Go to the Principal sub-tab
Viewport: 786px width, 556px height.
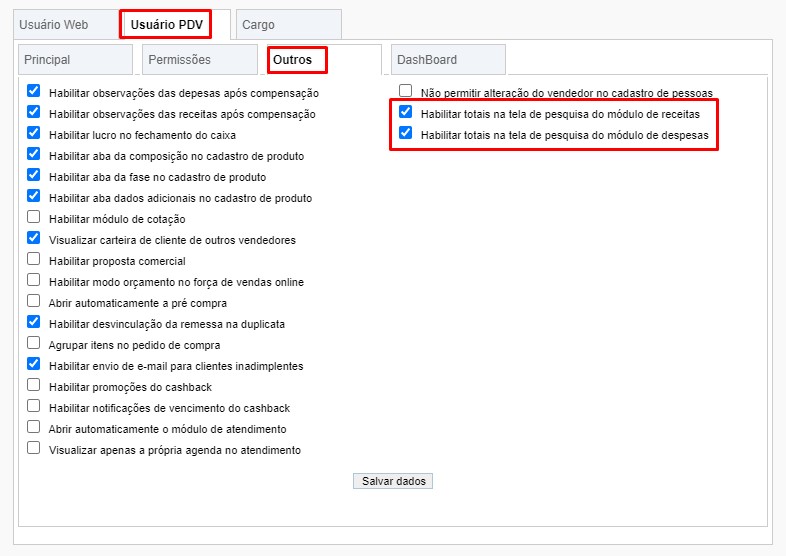point(75,60)
